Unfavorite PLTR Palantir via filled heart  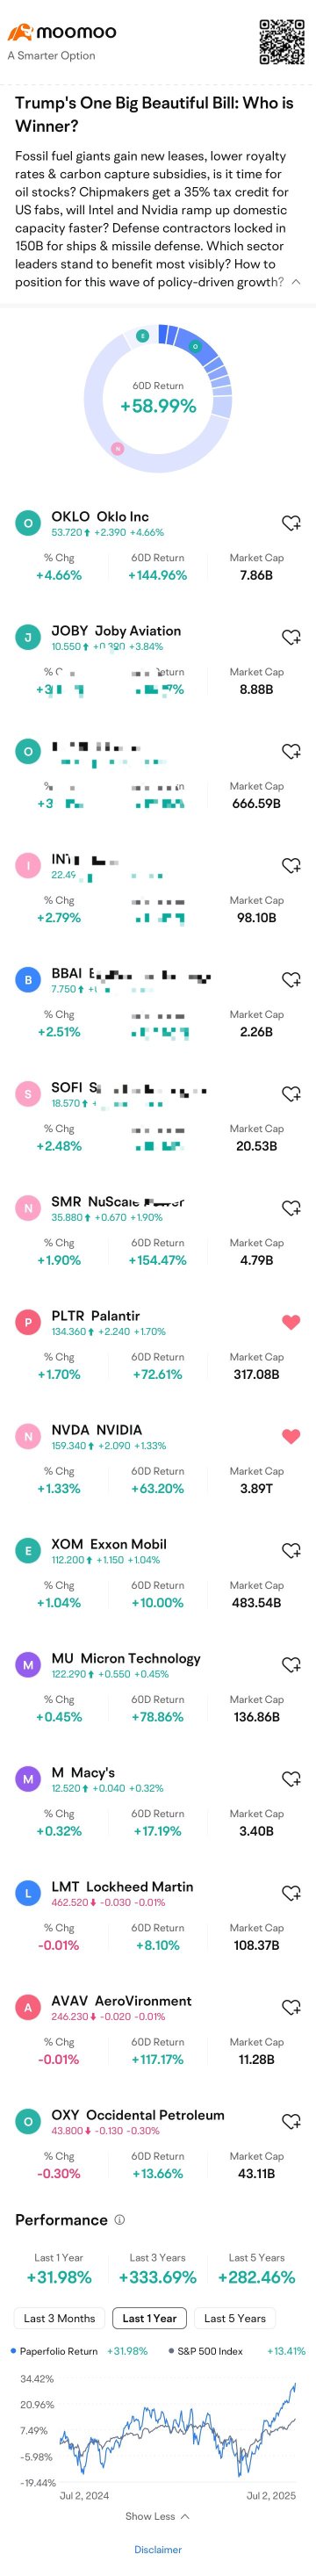coord(291,1322)
